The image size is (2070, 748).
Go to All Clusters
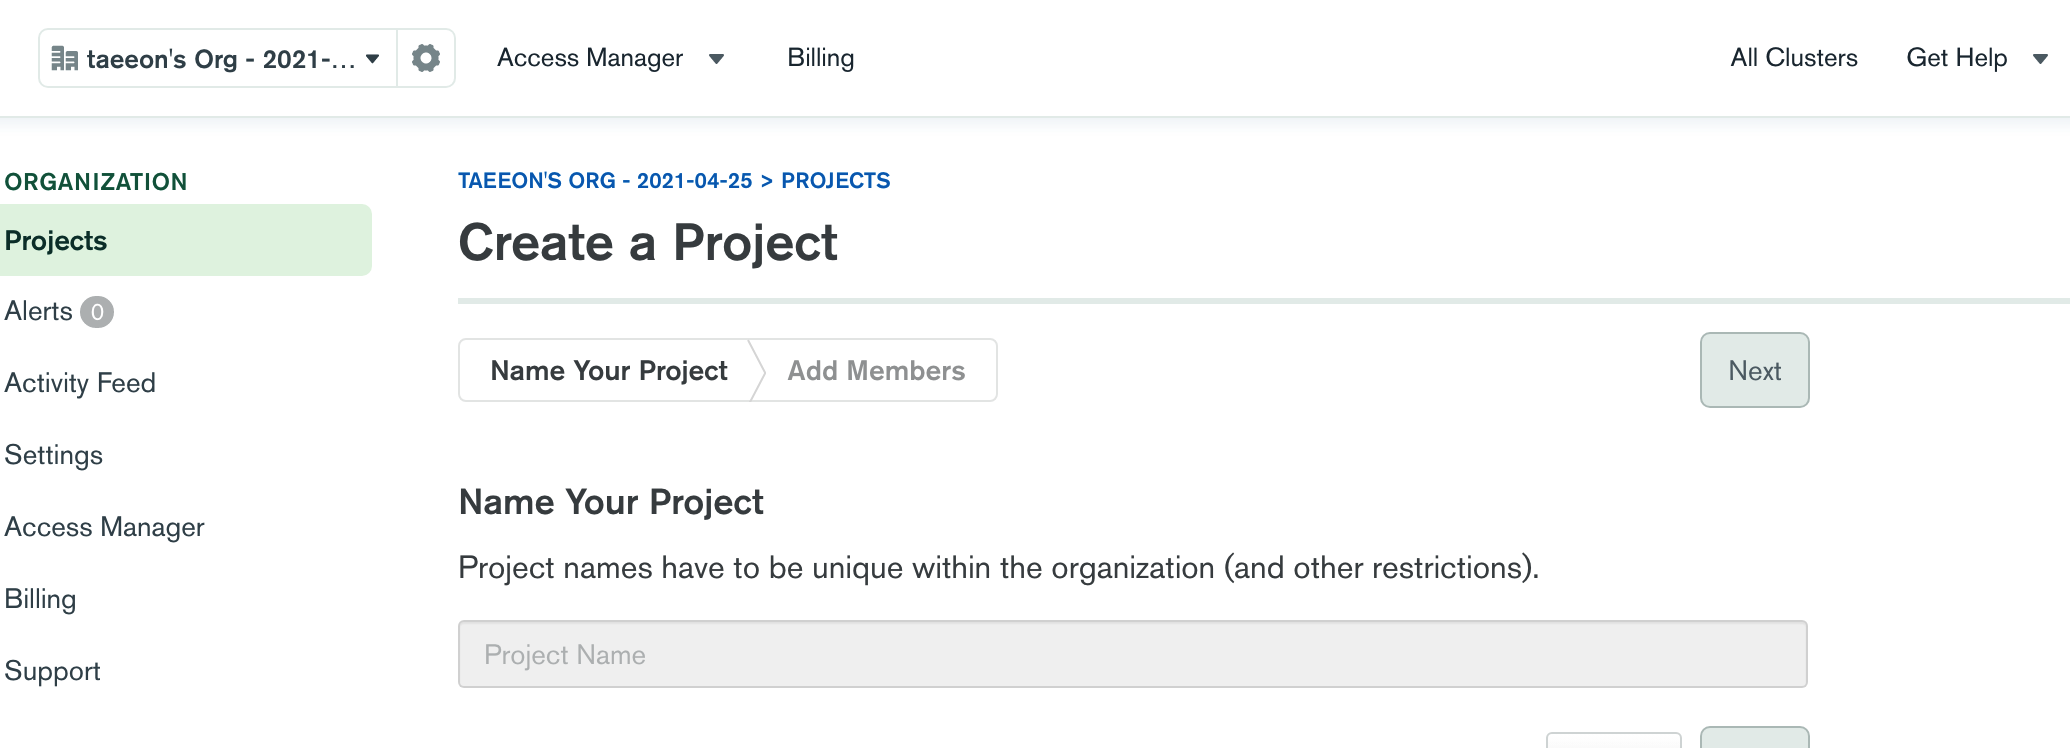pos(1793,58)
